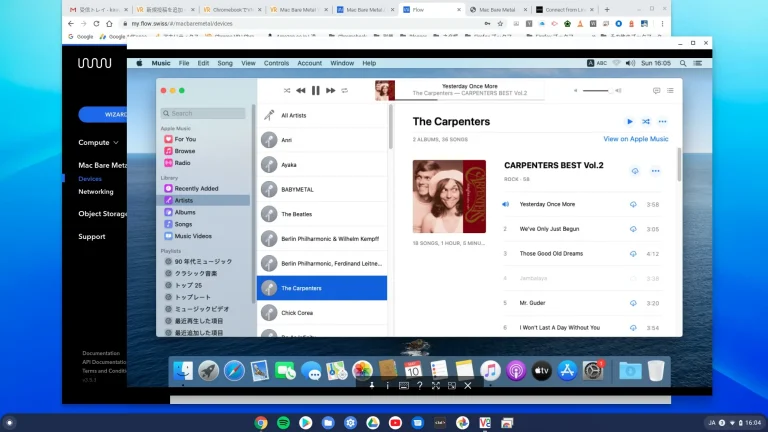The width and height of the screenshot is (768, 432).
Task: Skip to next track in Music
Action: 331,91
